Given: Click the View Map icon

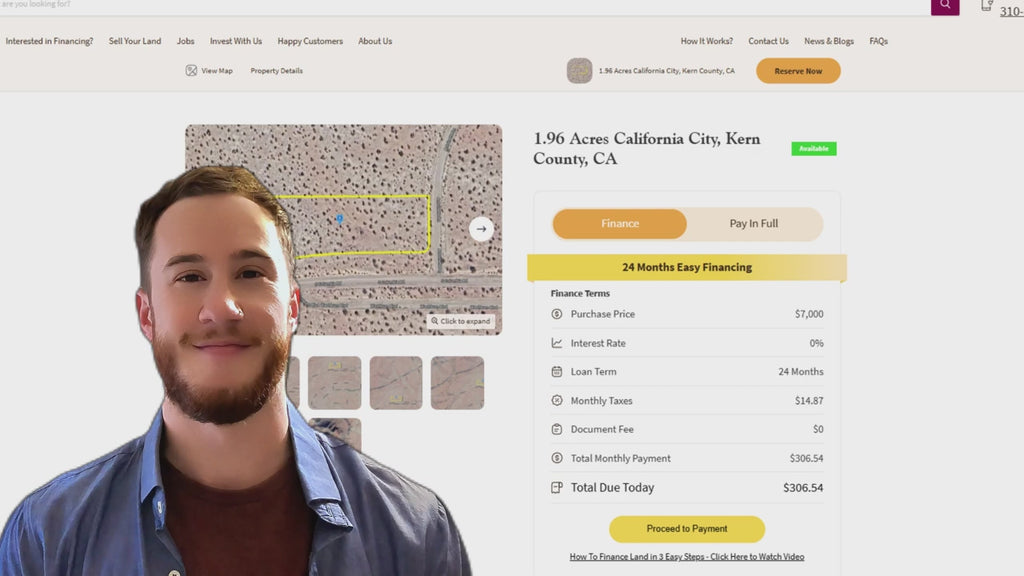Looking at the screenshot, I should click(x=191, y=71).
